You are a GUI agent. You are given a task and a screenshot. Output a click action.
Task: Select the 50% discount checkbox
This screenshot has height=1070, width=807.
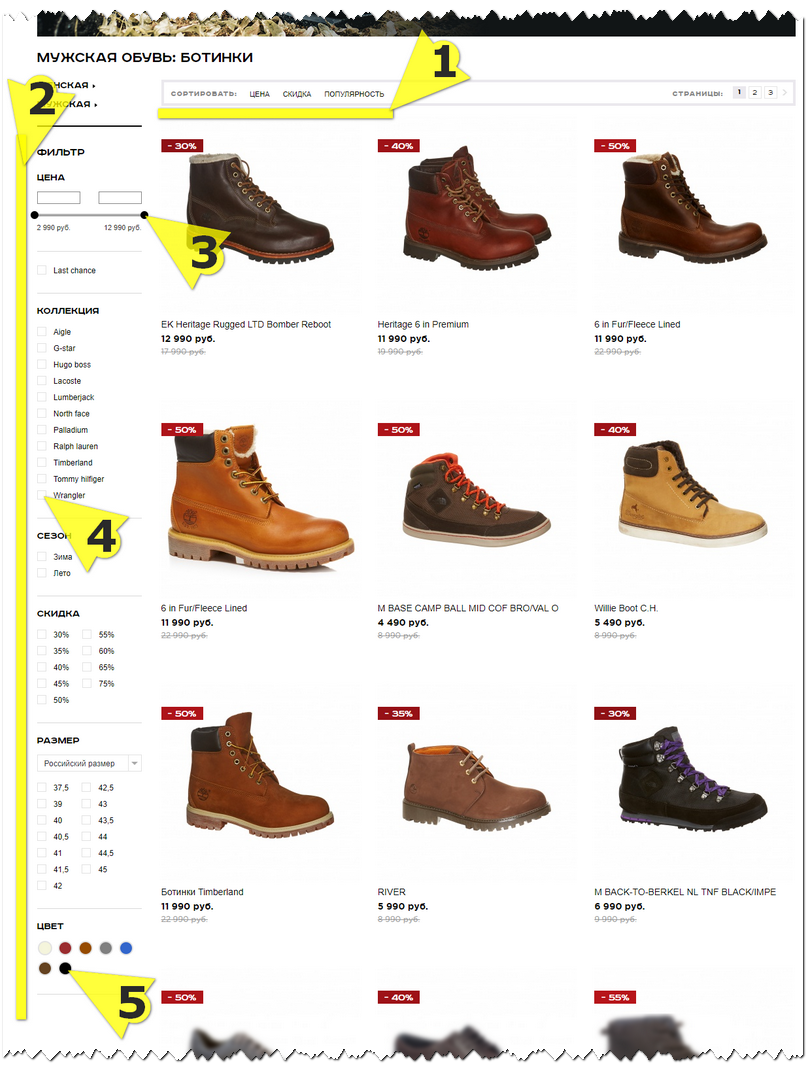click(42, 700)
